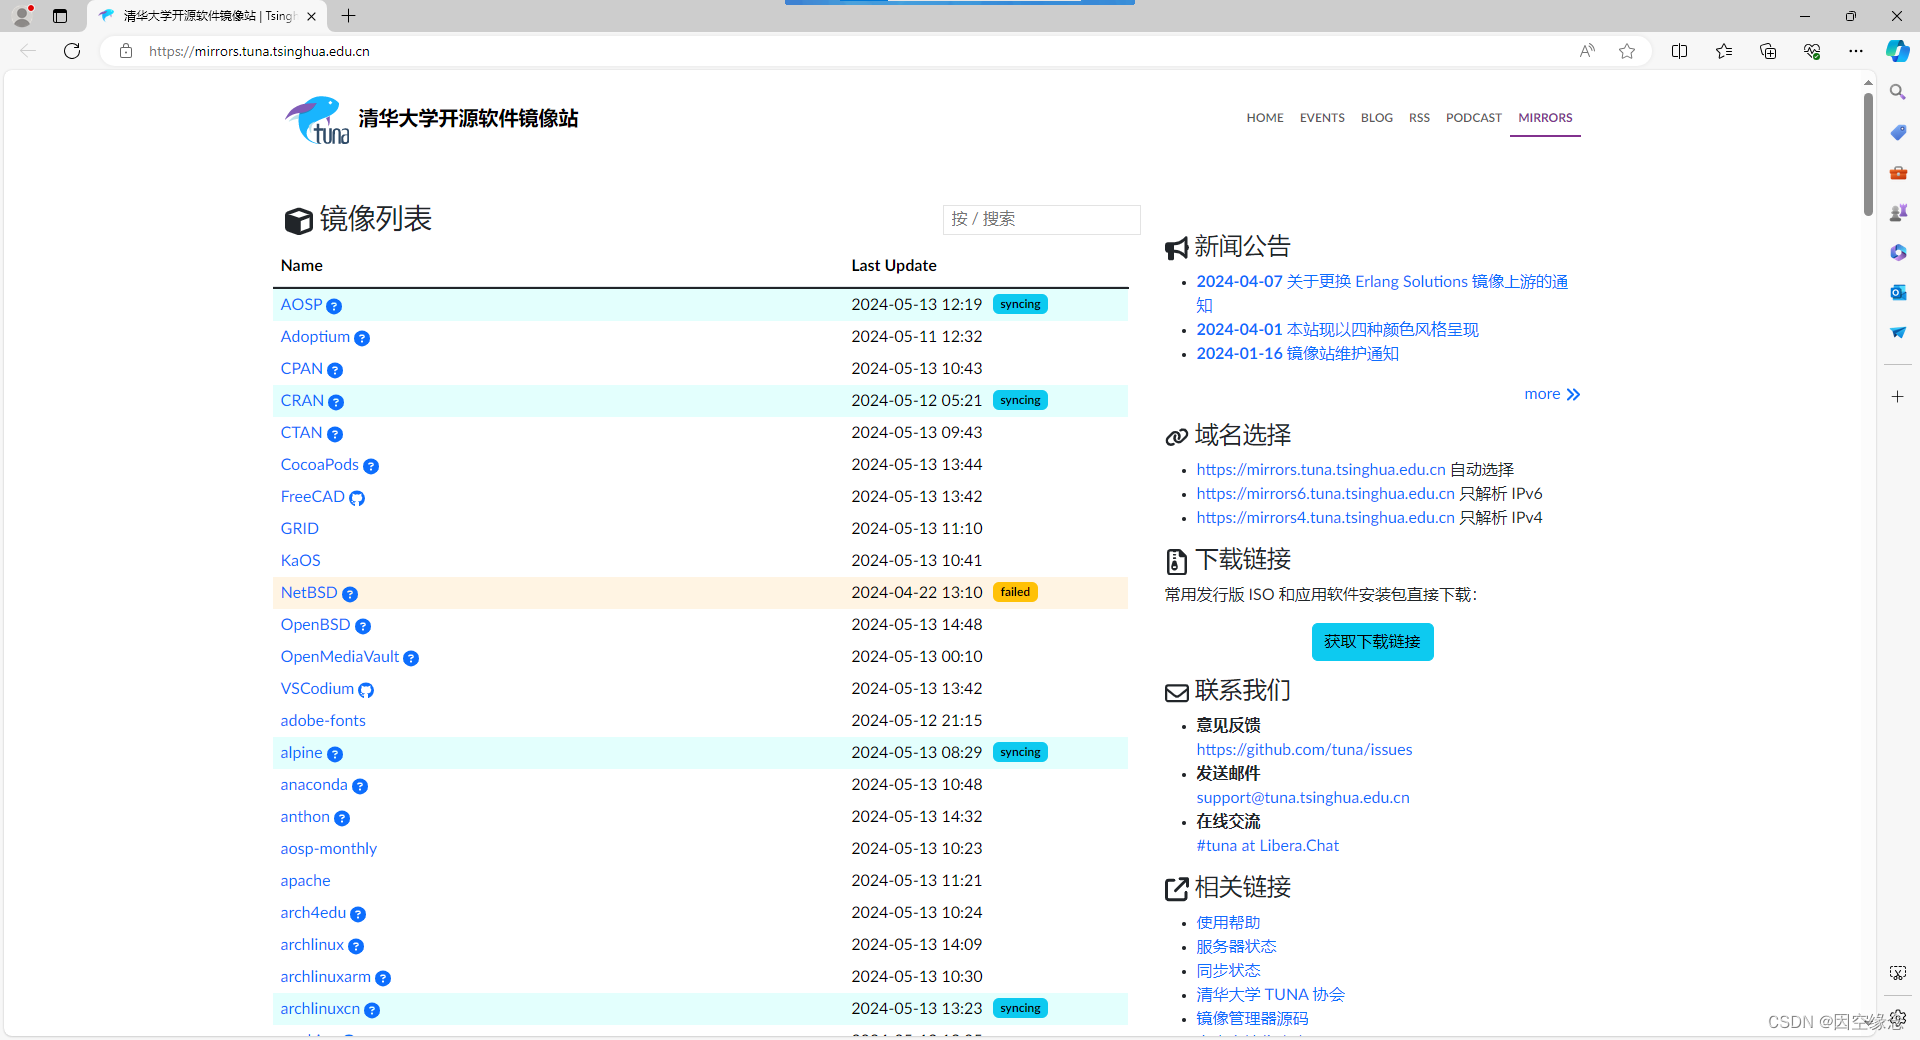Open the Edge settings and more menu
1920x1040 pixels.
(1856, 51)
